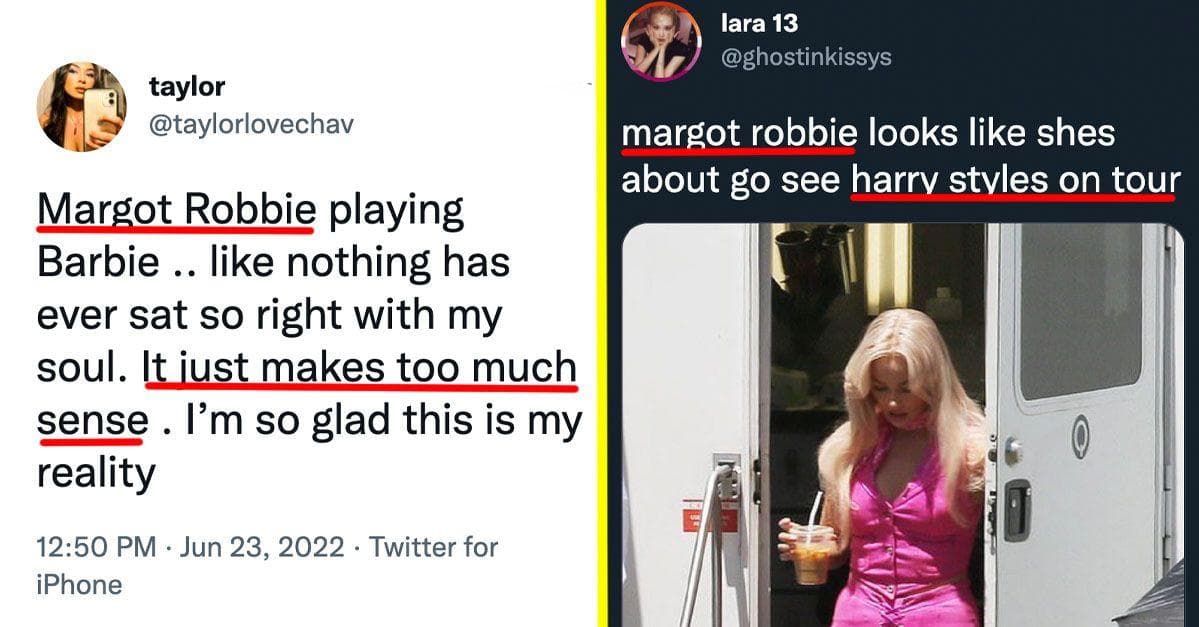Click the word "Barbie" in taylor's tweet
This screenshot has height=627, width=1199.
click(98, 263)
